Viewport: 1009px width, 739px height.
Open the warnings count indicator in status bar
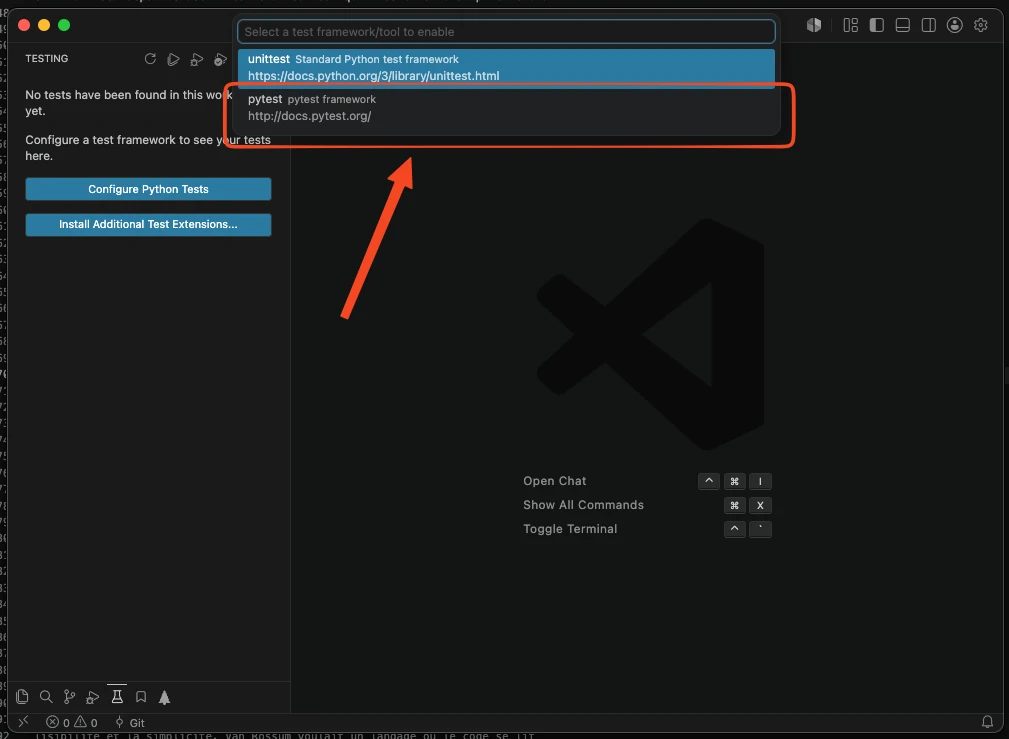(x=86, y=722)
